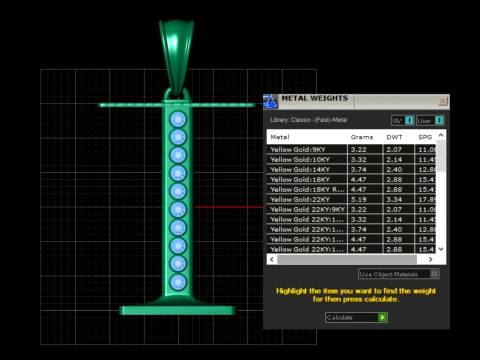Click the horizontal scrollbar thumb

347,259
